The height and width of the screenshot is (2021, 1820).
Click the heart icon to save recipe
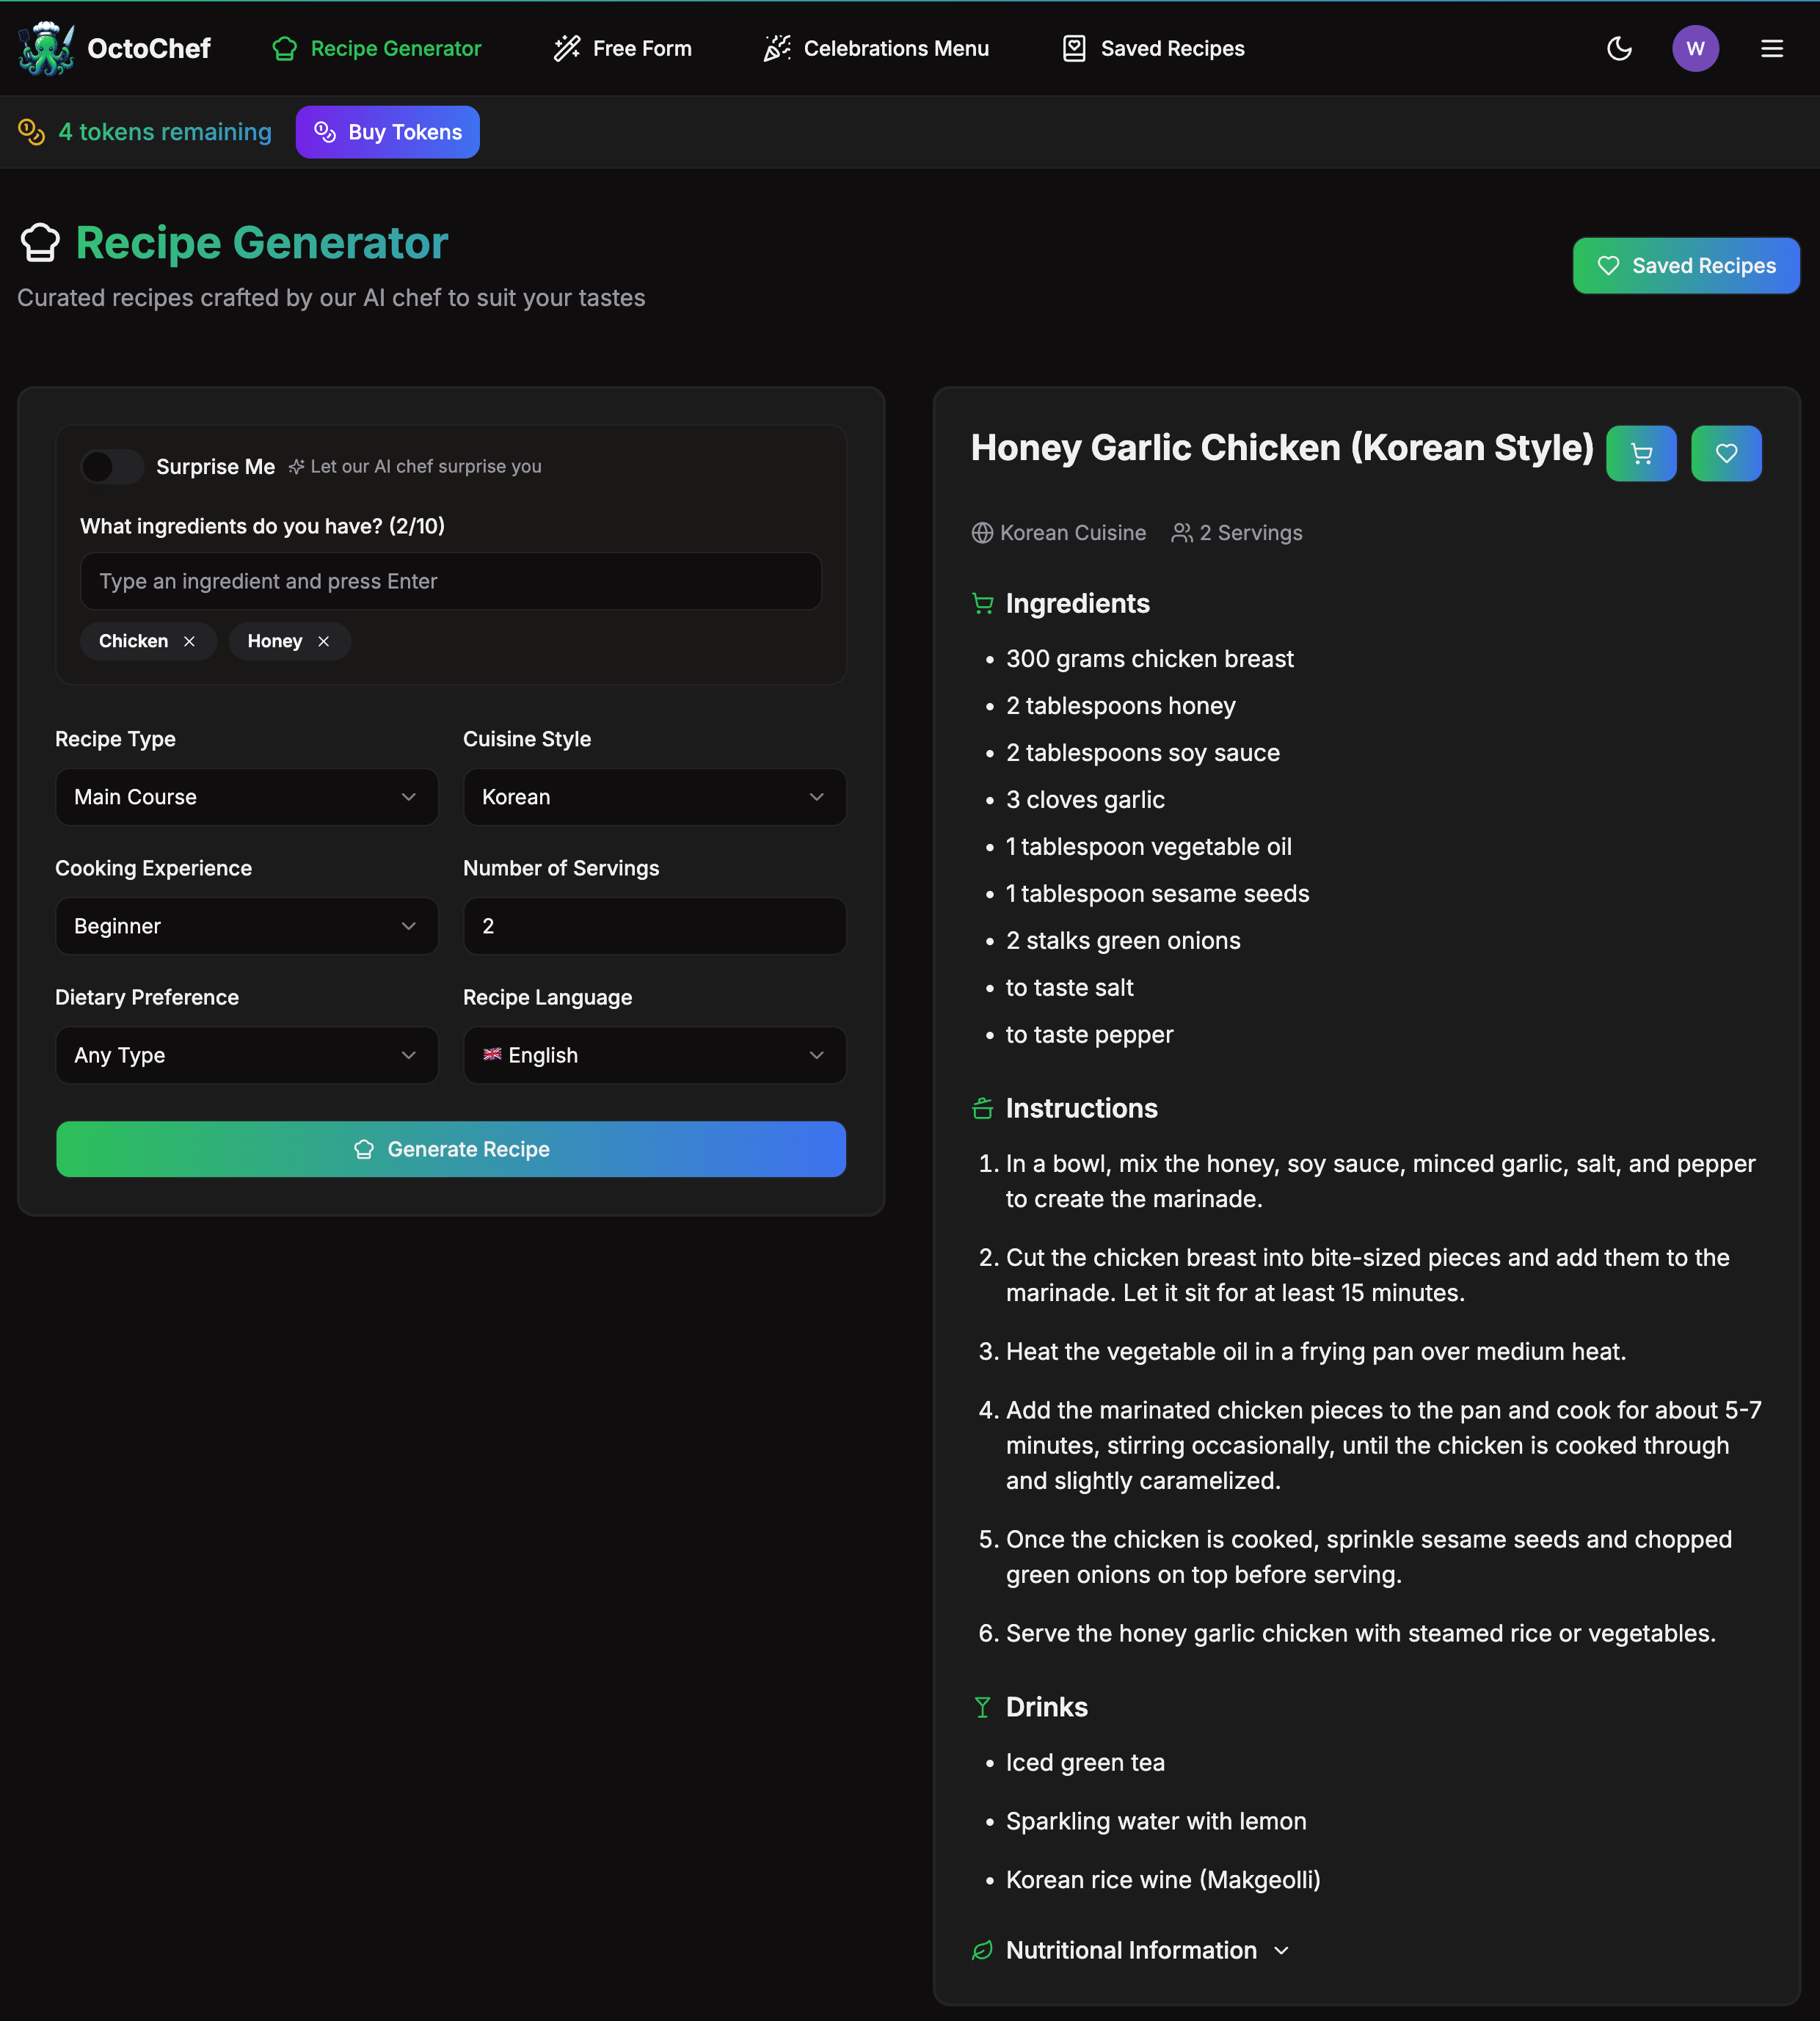(x=1725, y=454)
